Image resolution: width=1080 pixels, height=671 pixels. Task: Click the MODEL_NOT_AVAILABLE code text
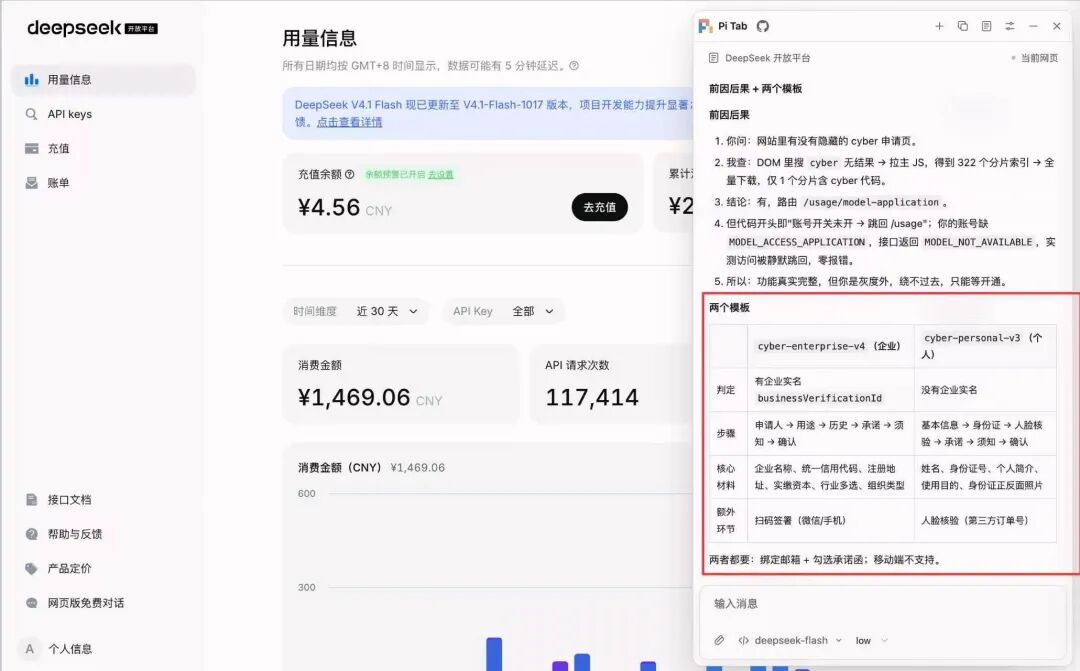(978, 242)
